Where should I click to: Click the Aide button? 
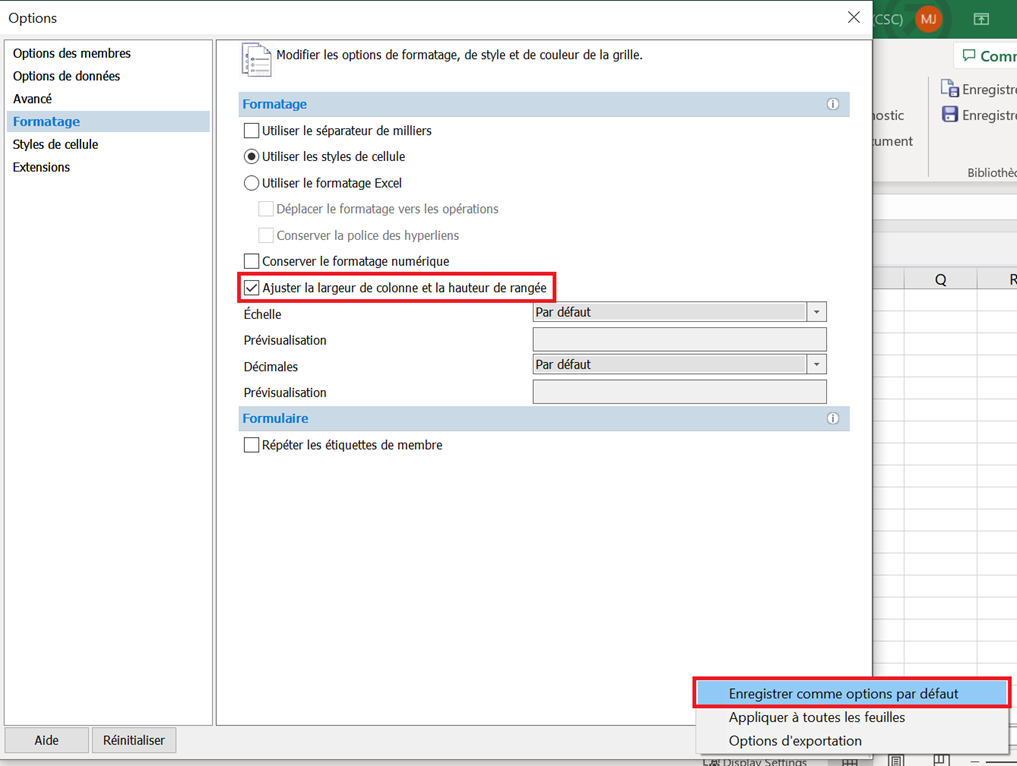(46, 740)
